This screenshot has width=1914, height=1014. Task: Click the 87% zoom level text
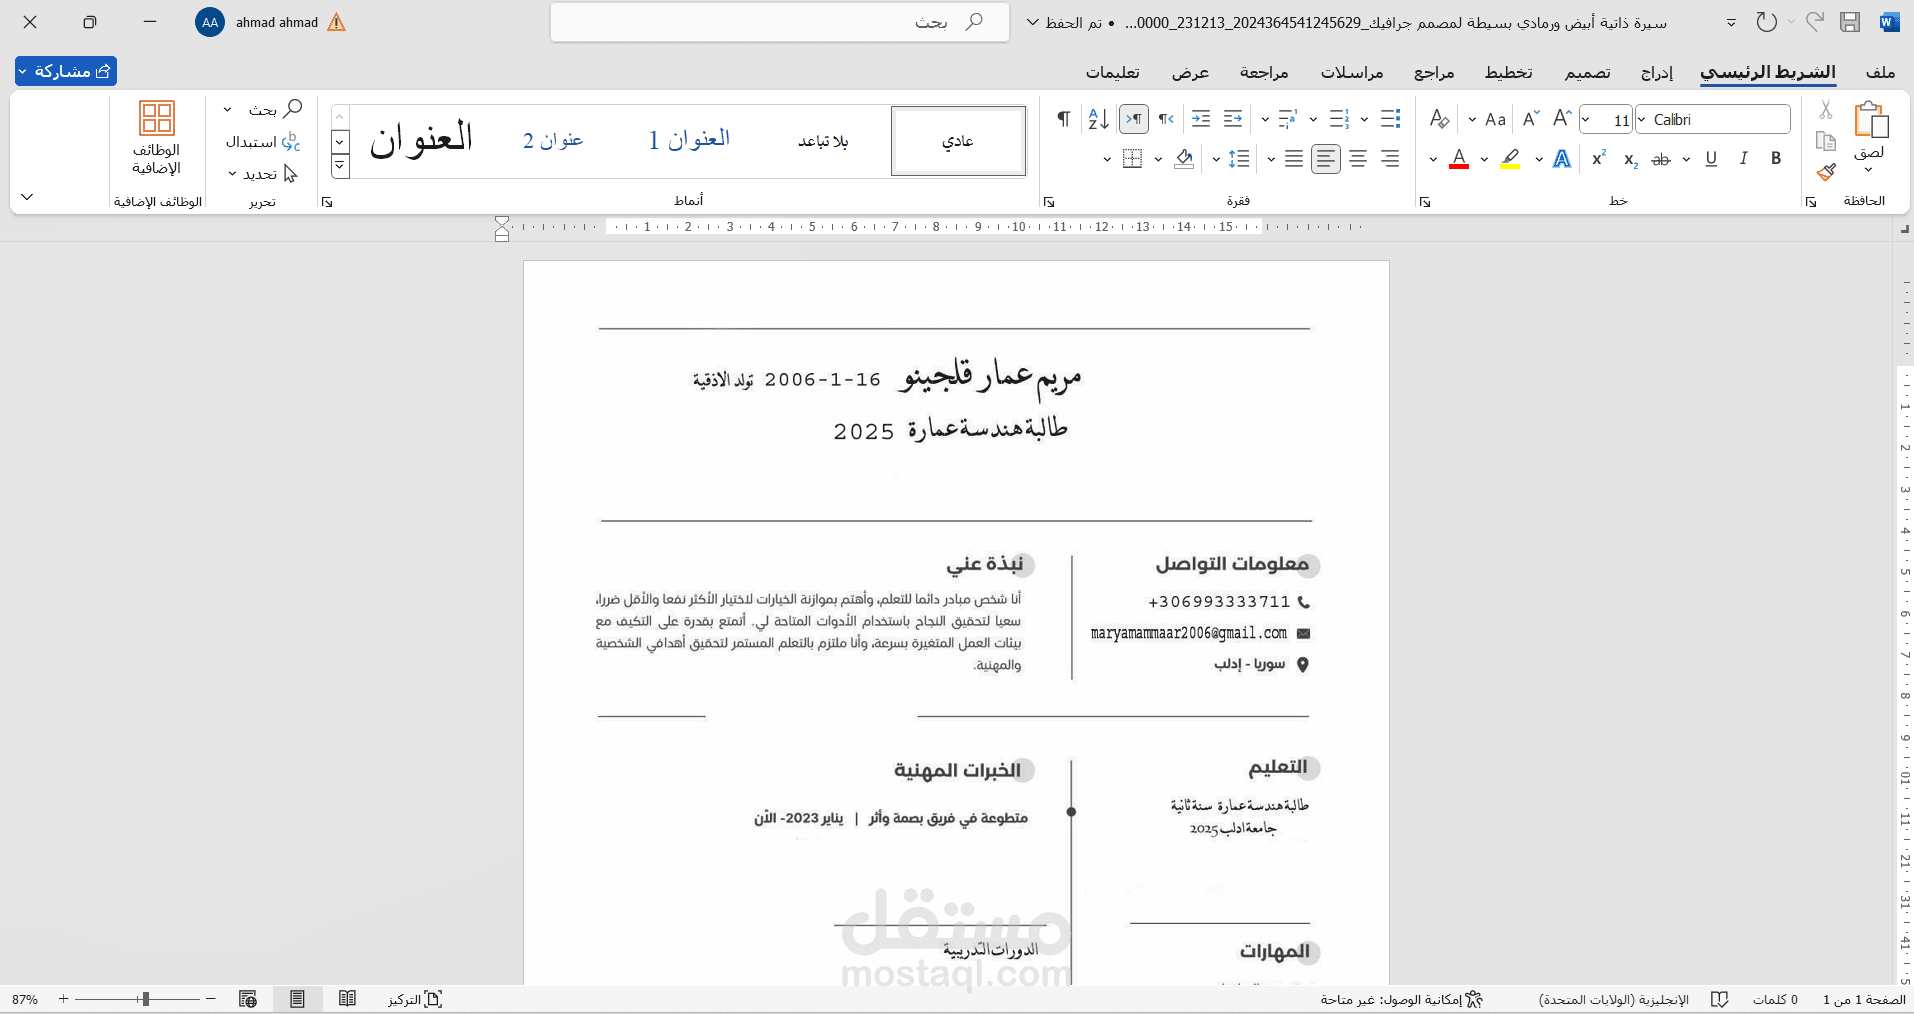click(x=25, y=999)
